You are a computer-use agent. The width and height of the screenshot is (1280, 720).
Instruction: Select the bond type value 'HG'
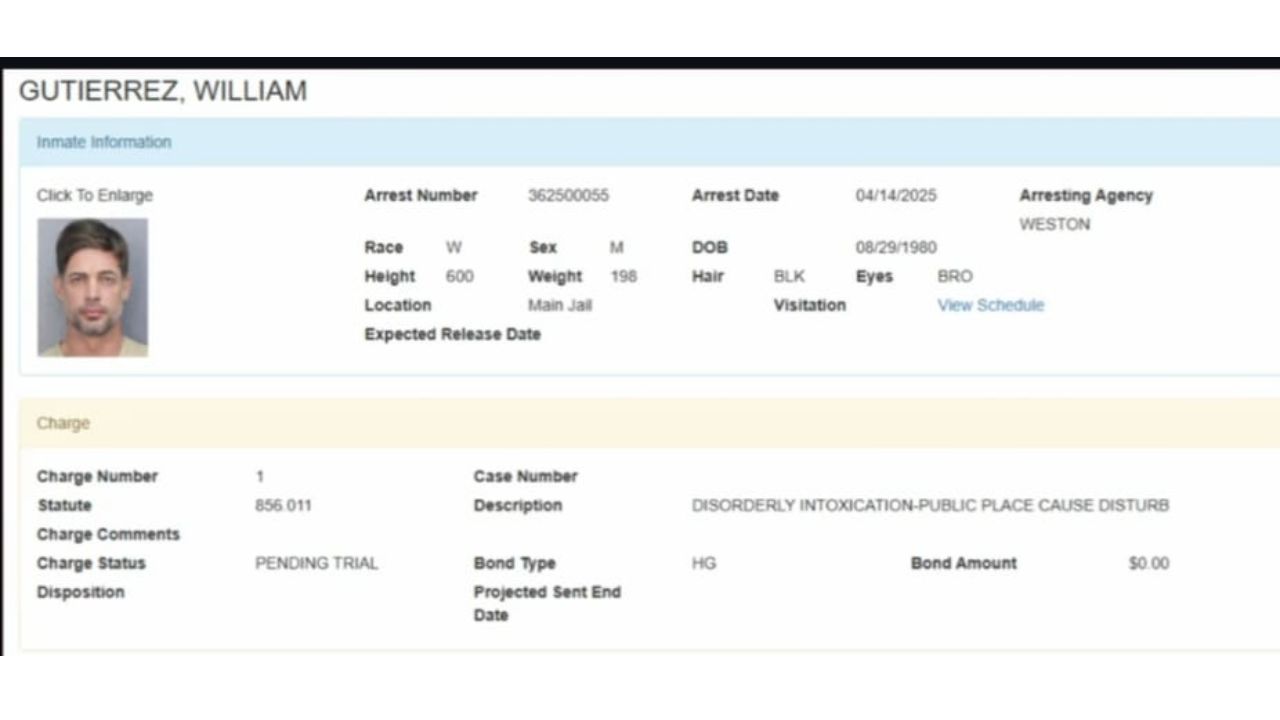tap(704, 563)
